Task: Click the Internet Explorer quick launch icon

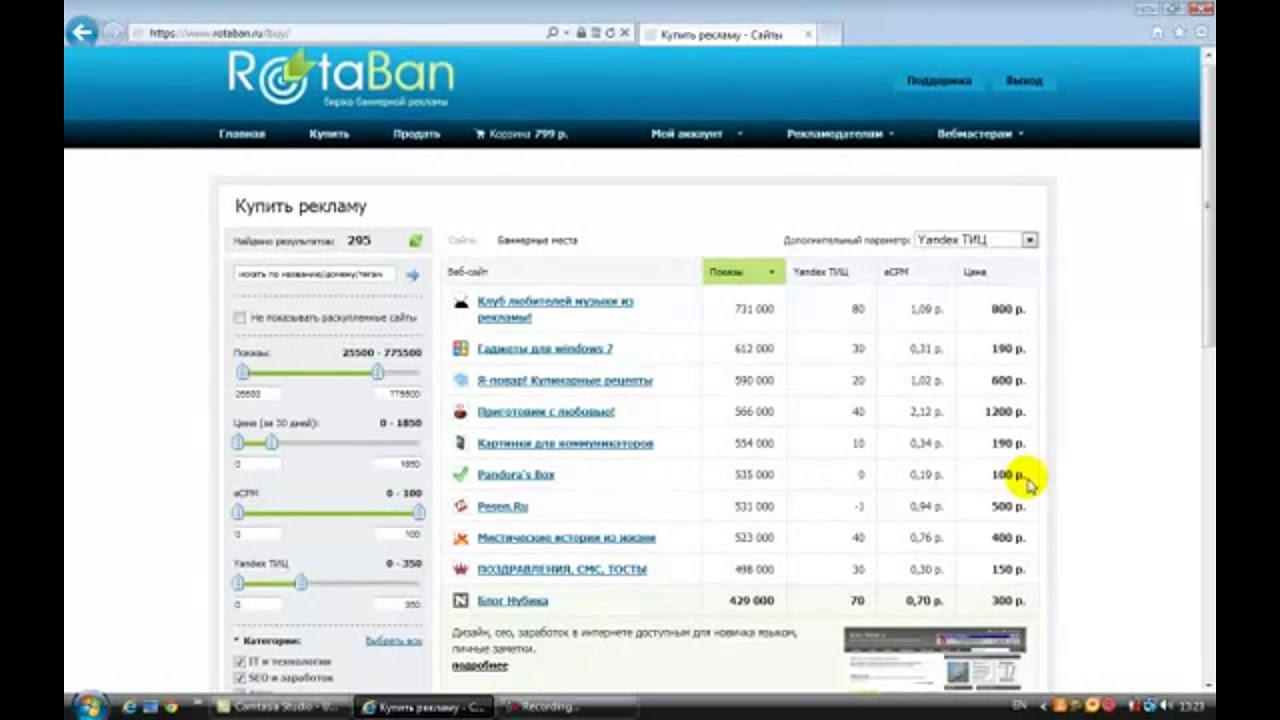Action: [x=130, y=707]
